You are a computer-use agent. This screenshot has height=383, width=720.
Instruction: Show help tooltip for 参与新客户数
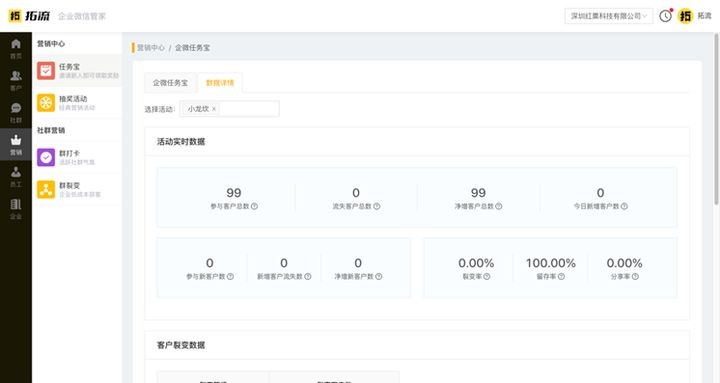coord(231,276)
